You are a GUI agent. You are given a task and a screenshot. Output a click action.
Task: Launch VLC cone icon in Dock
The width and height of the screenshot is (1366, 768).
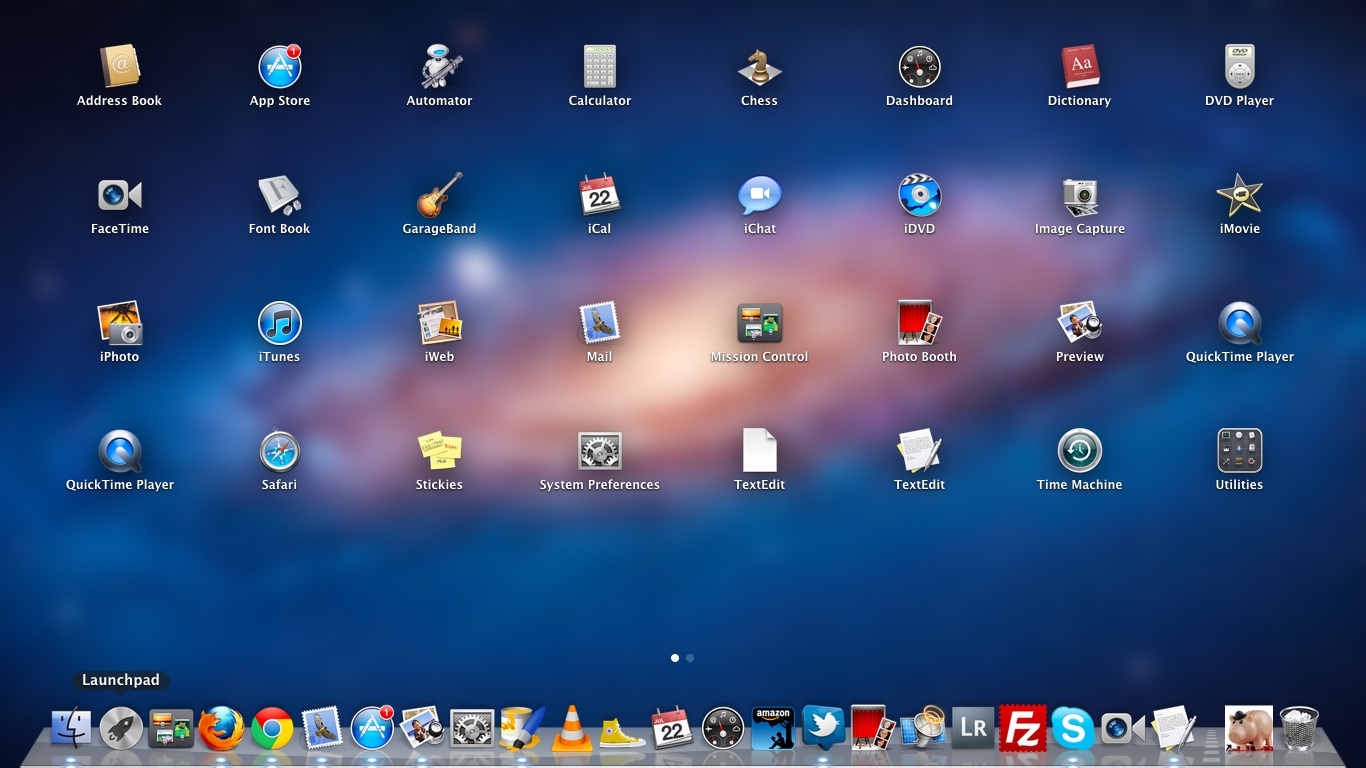(x=572, y=728)
